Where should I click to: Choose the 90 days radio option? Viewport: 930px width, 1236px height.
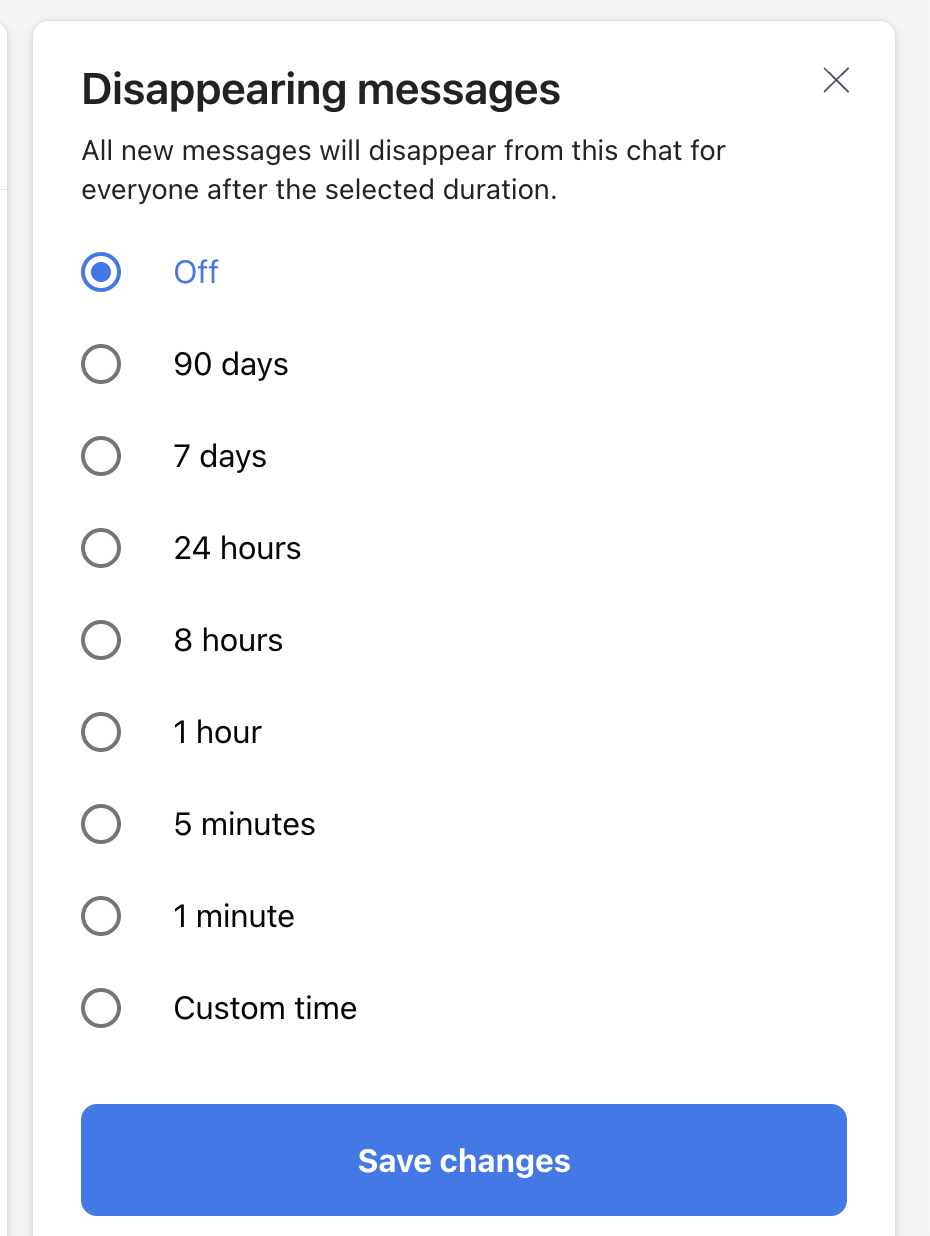tap(101, 364)
